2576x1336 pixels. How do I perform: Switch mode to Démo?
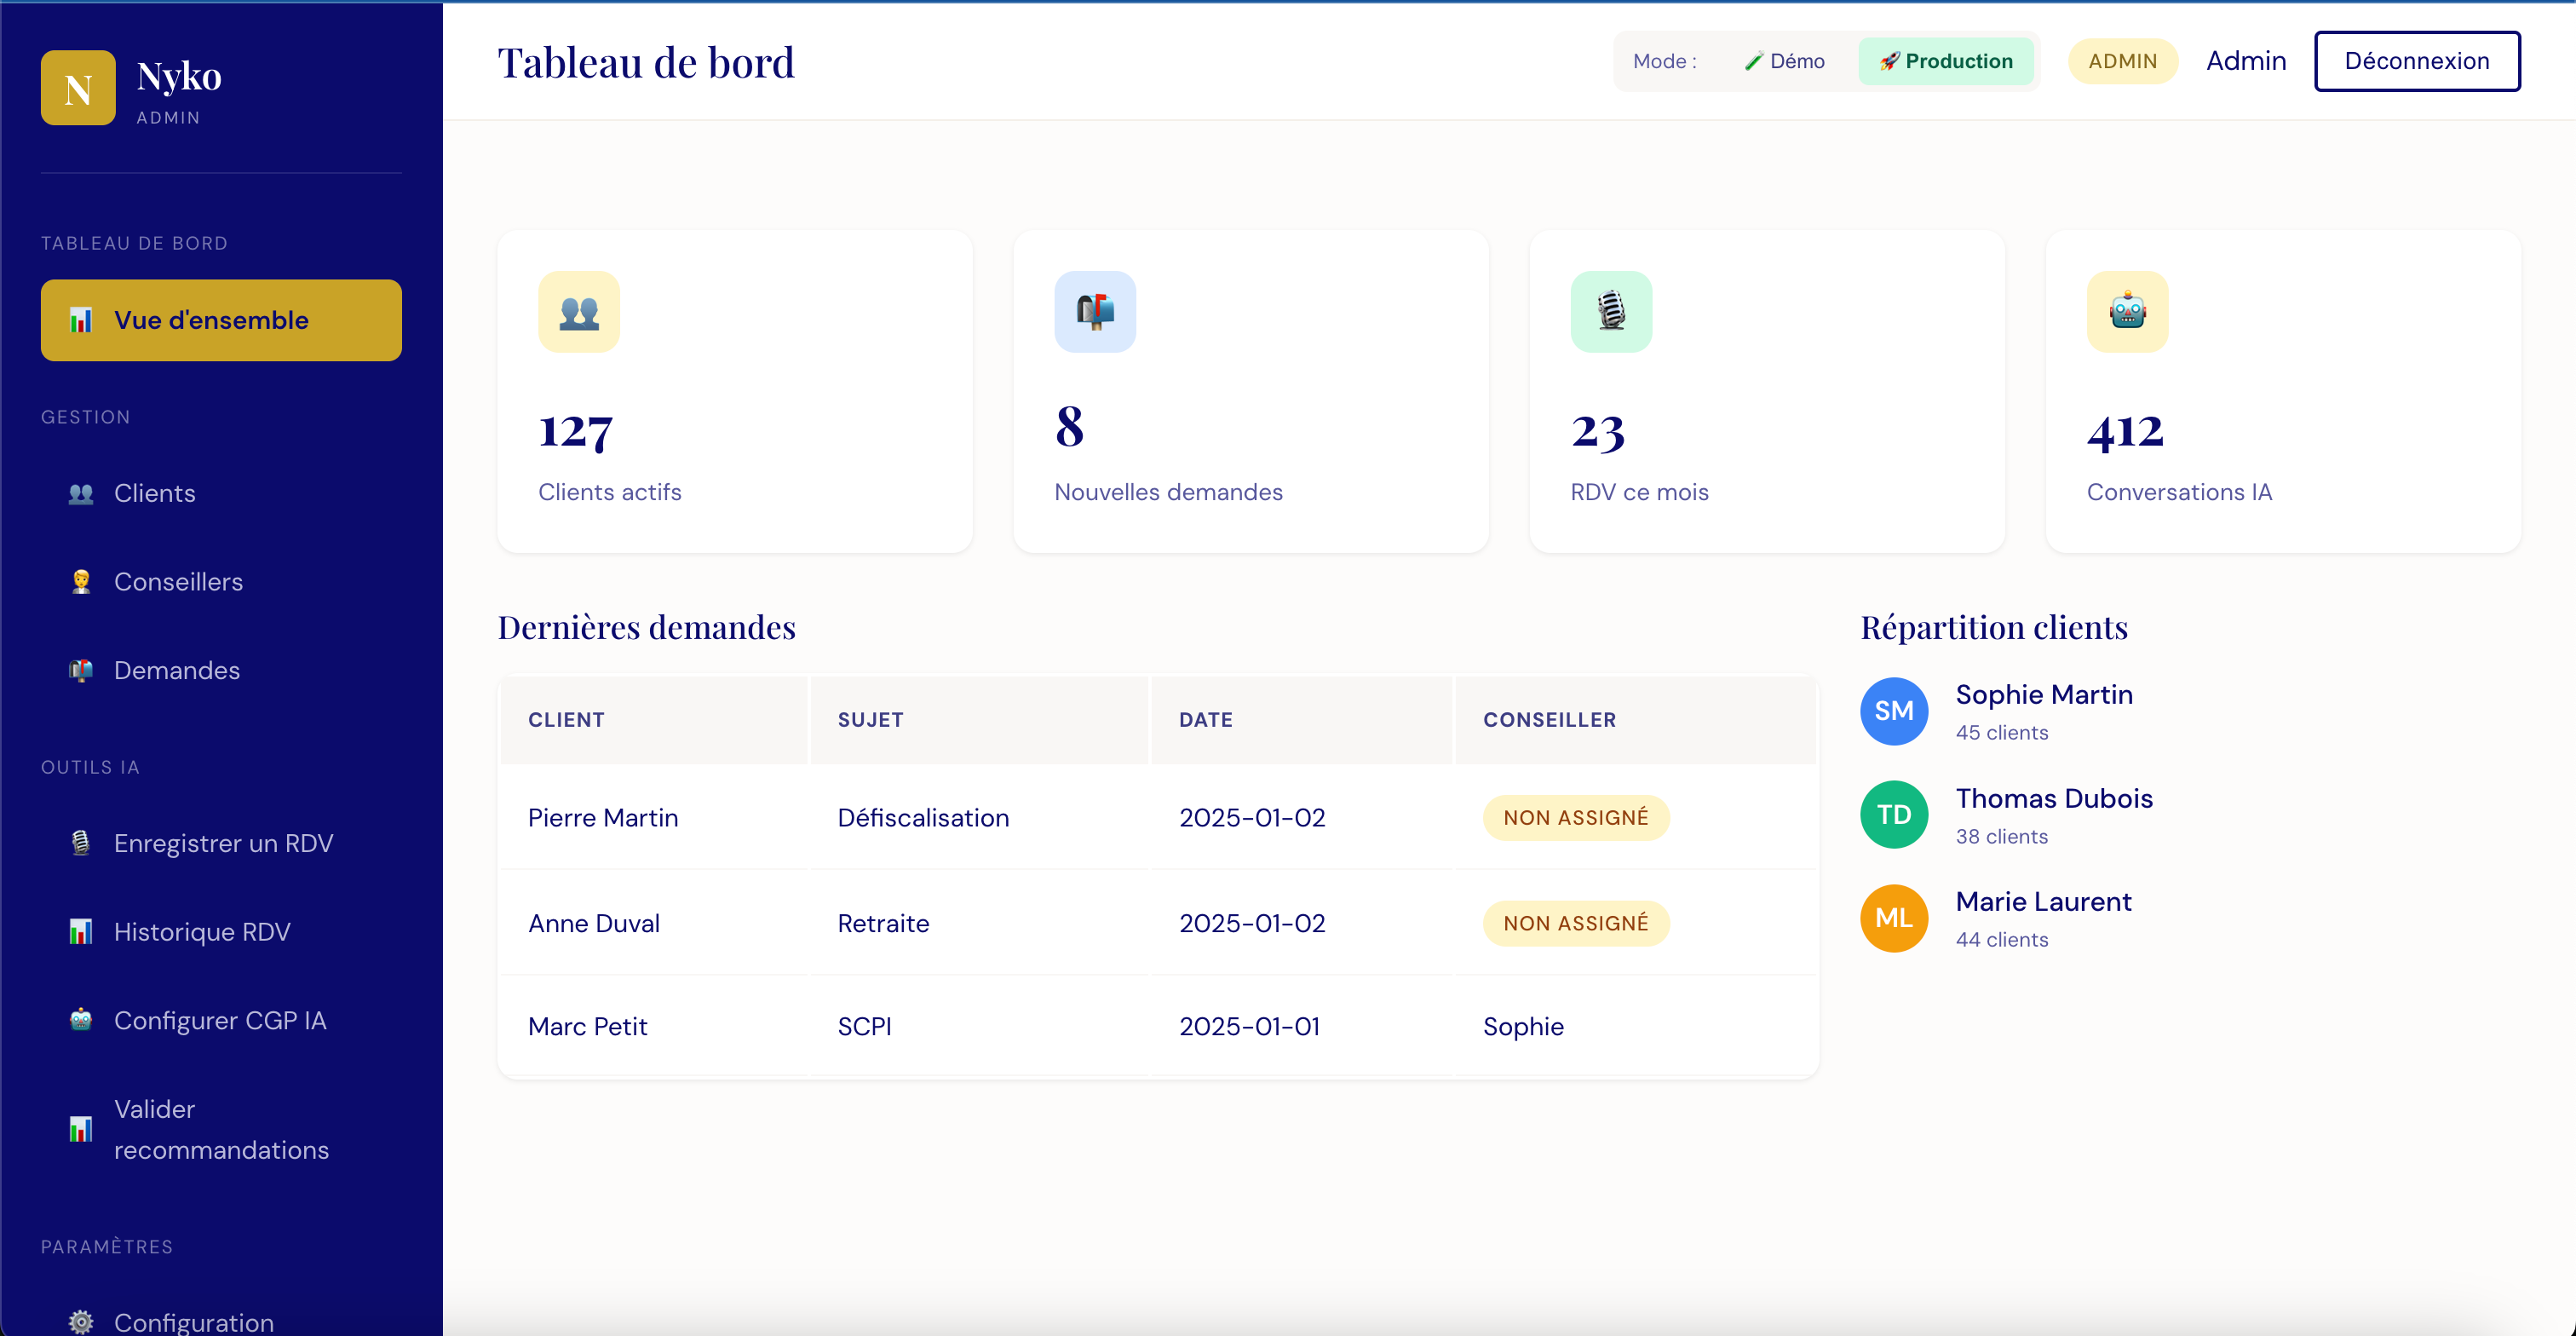pyautogui.click(x=1784, y=61)
